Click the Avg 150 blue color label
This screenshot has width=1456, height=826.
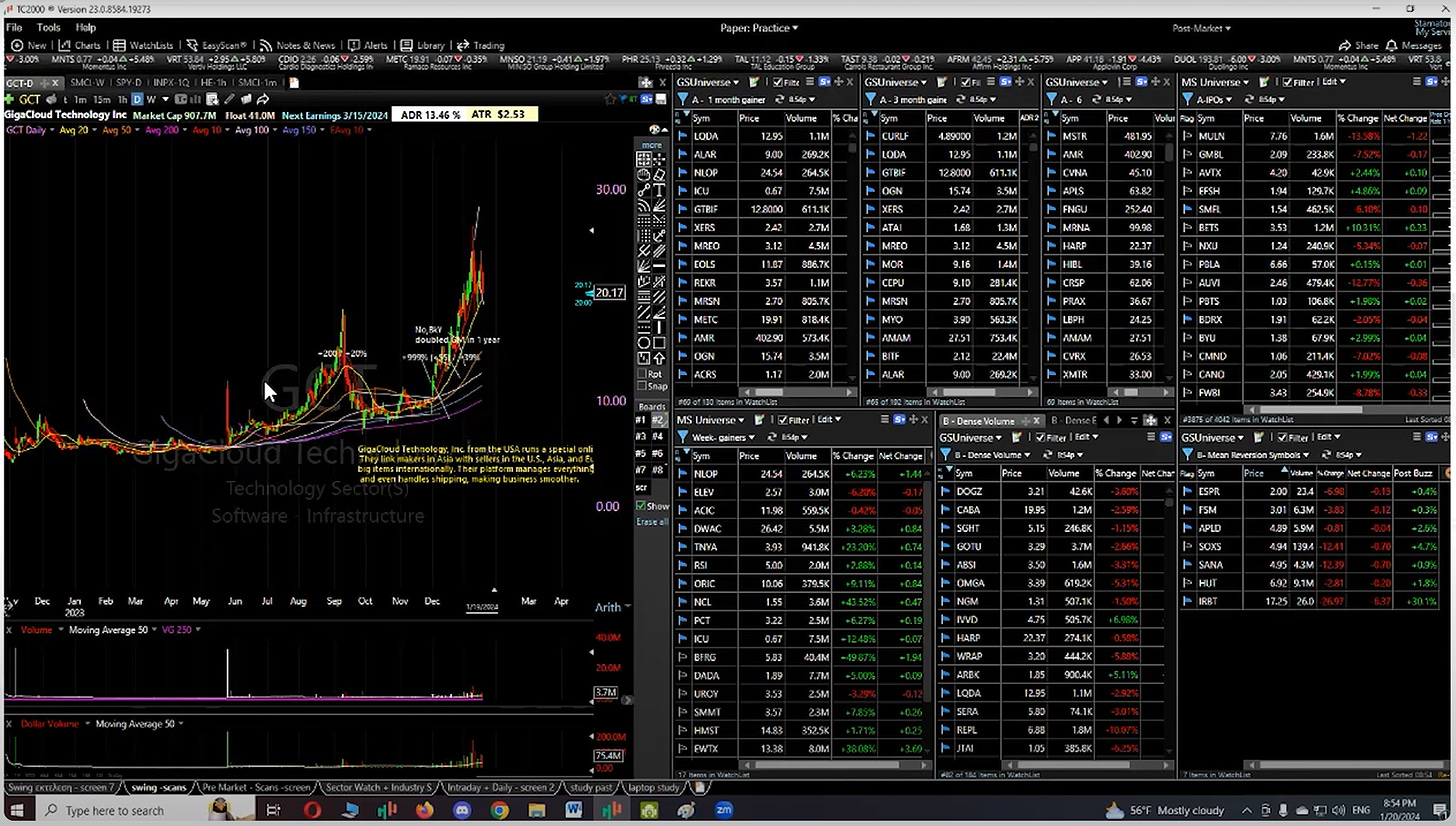click(300, 130)
